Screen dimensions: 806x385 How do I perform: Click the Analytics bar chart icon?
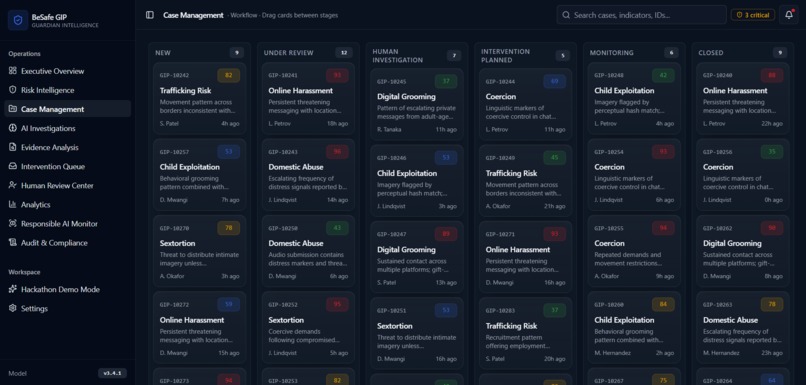(x=13, y=204)
